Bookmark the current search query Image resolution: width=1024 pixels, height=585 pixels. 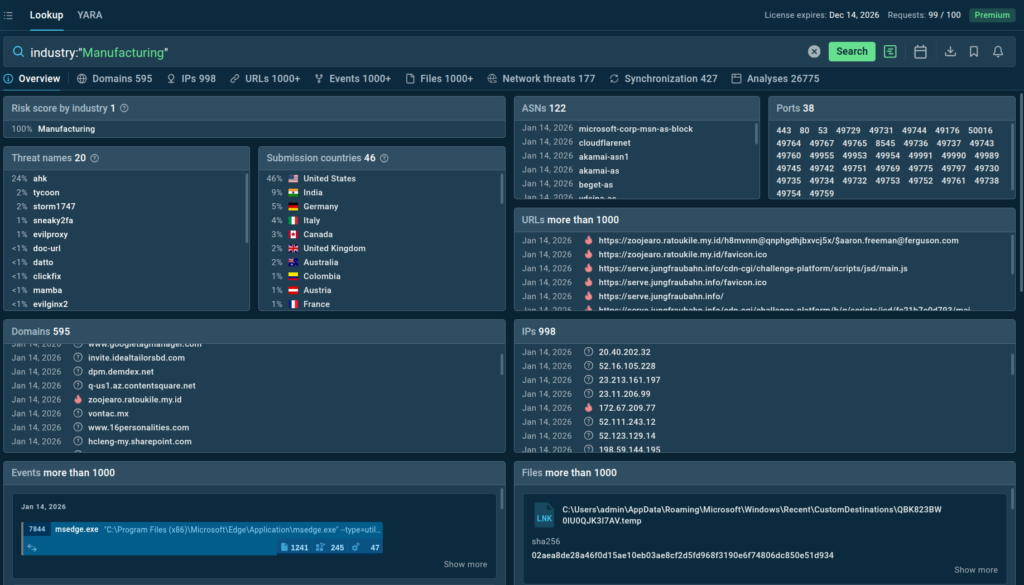974,51
